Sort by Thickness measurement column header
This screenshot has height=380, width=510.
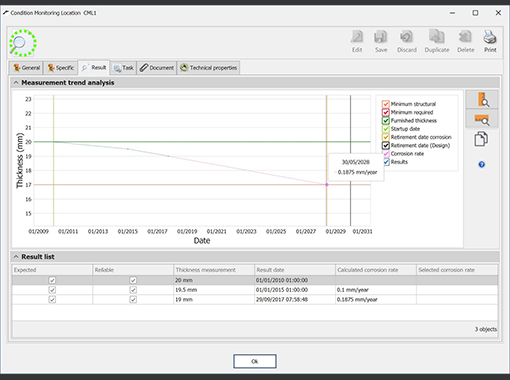pyautogui.click(x=214, y=270)
